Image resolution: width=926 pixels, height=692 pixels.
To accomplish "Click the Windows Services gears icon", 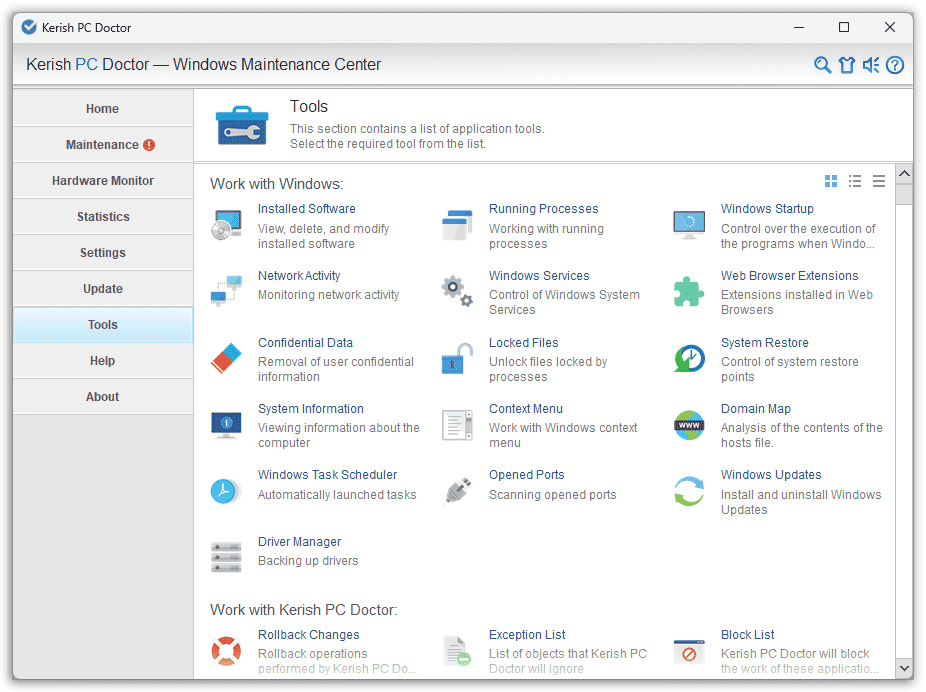I will coord(457,291).
